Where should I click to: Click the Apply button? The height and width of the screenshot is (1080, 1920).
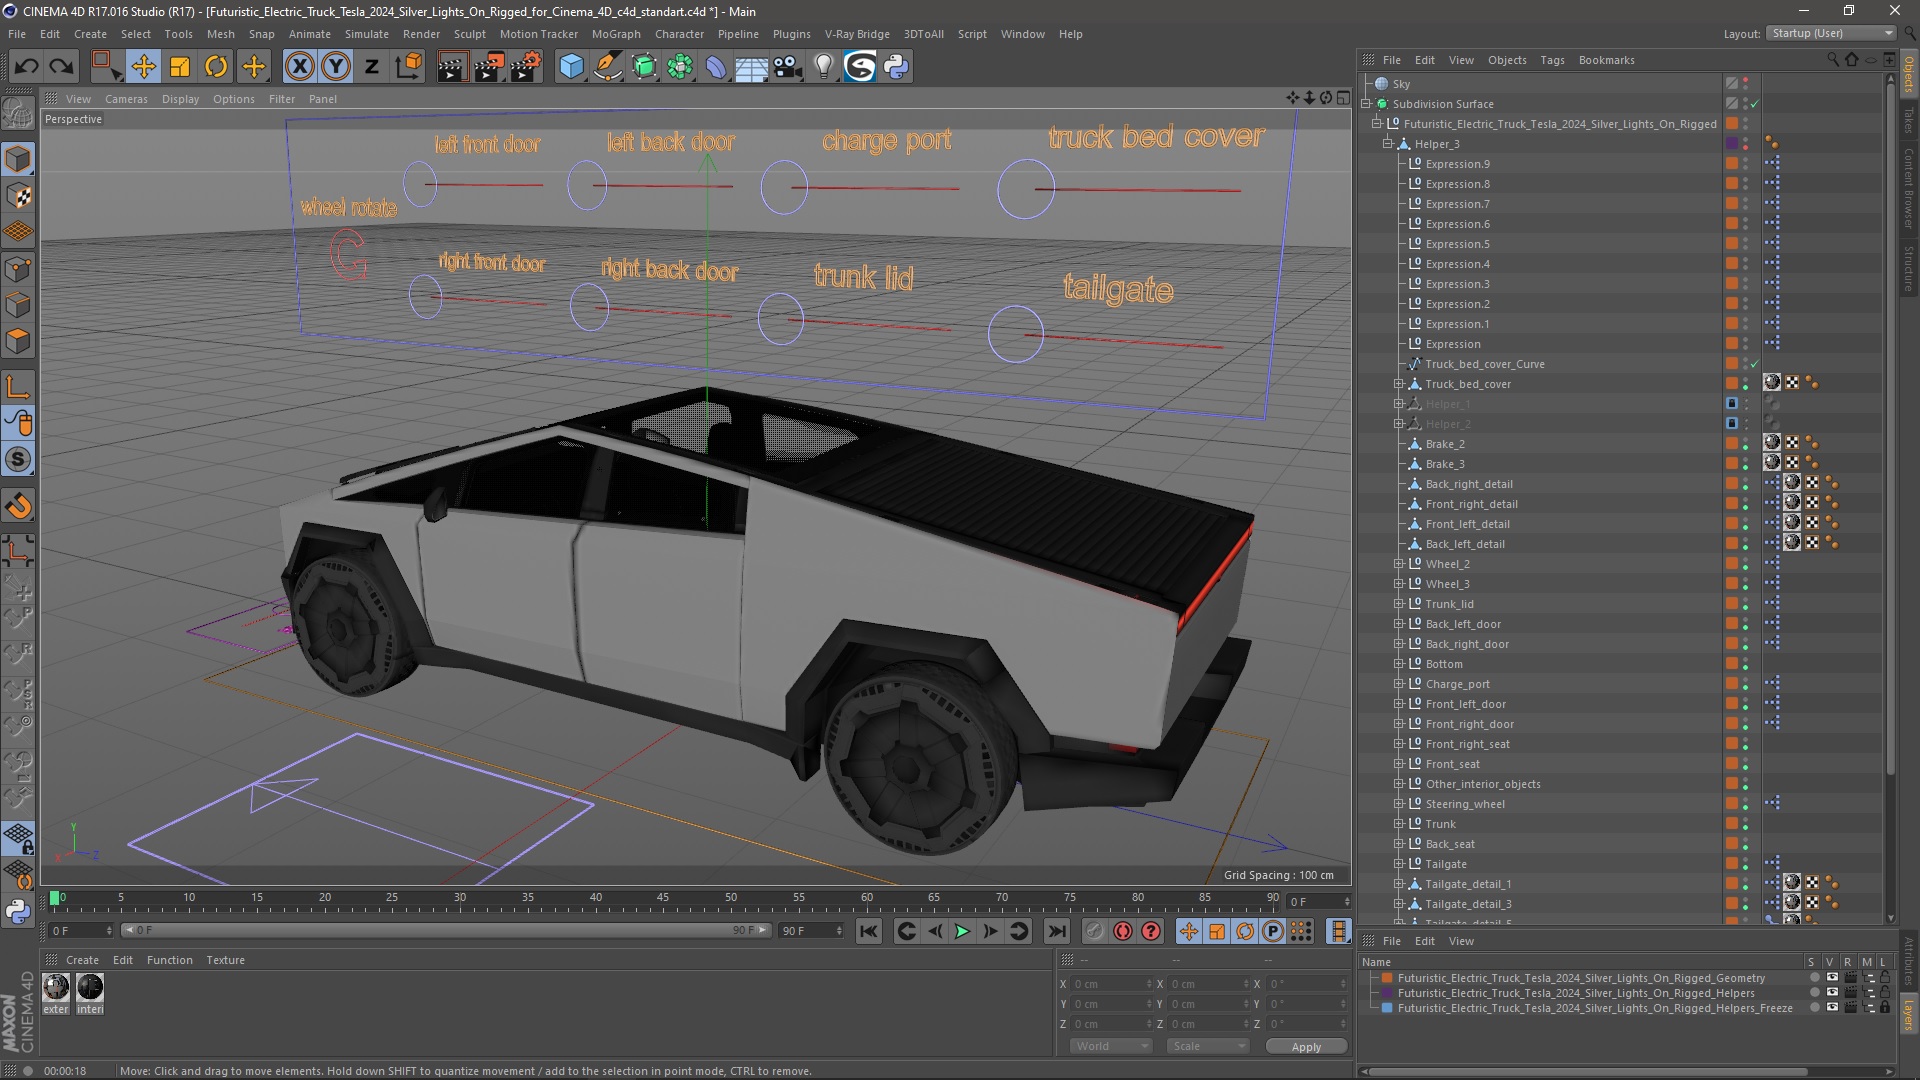[1306, 1046]
